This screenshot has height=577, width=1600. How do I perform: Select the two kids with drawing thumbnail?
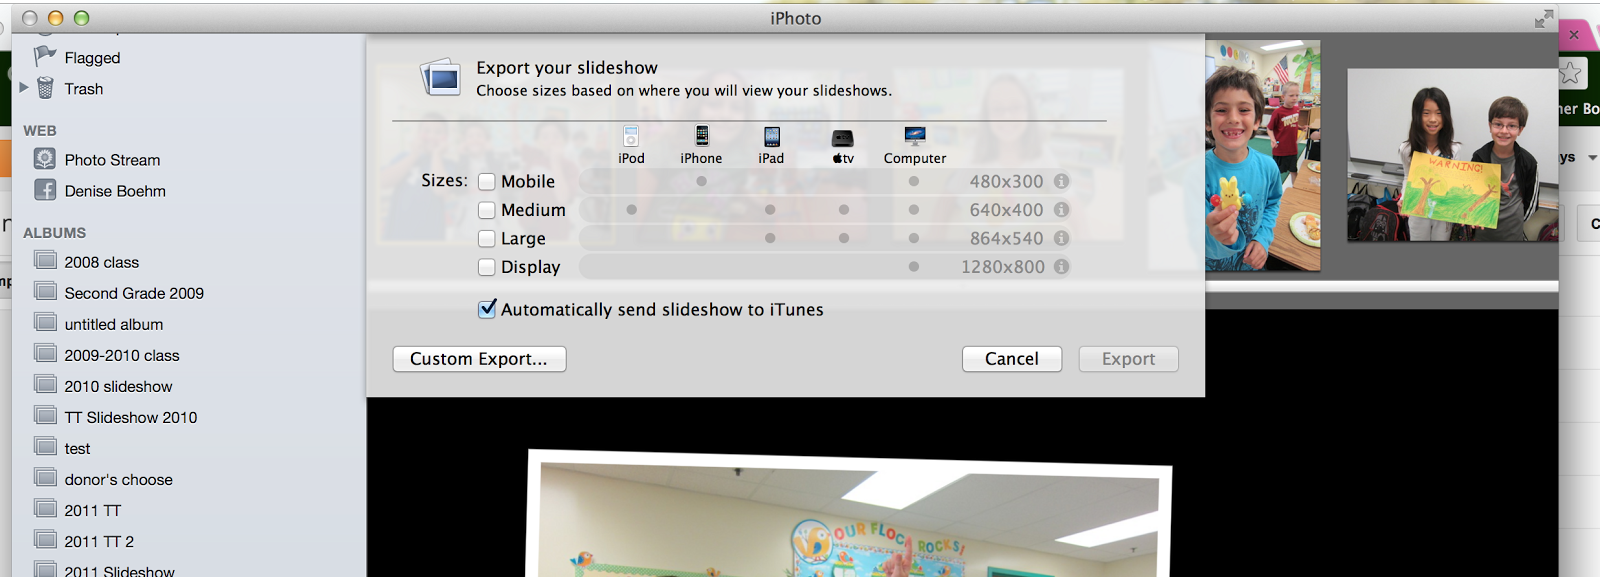pyautogui.click(x=1453, y=155)
